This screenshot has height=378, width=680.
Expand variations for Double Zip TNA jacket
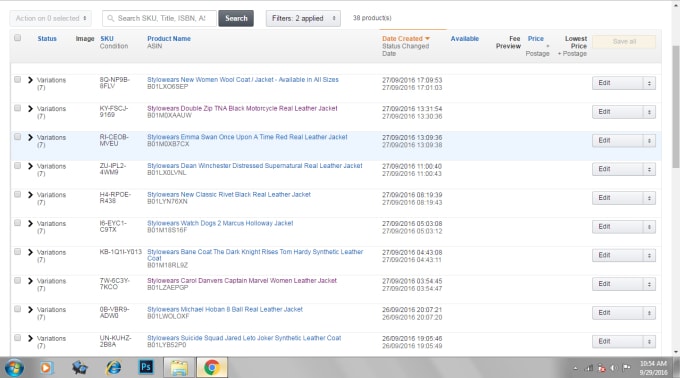(x=30, y=108)
